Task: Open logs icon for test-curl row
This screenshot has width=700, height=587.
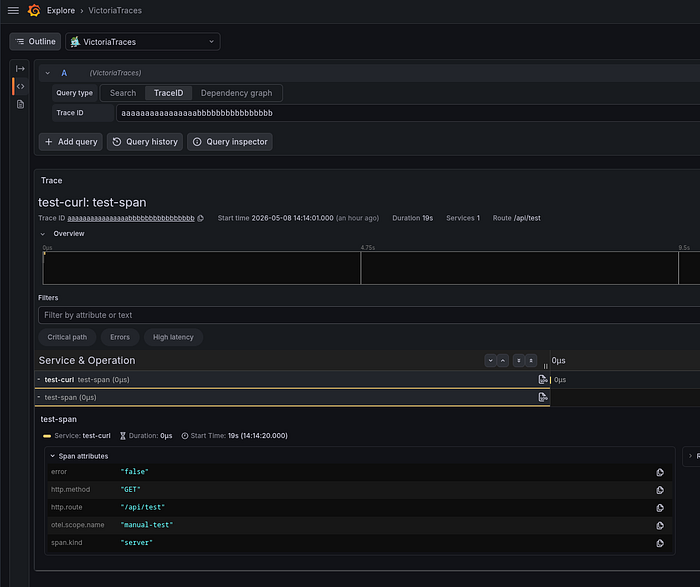Action: pyautogui.click(x=542, y=379)
